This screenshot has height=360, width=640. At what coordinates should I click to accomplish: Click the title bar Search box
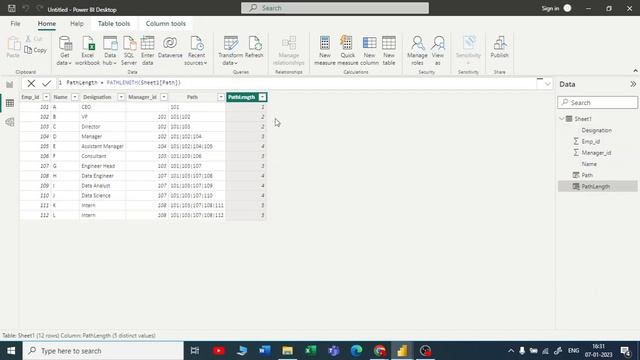(335, 8)
